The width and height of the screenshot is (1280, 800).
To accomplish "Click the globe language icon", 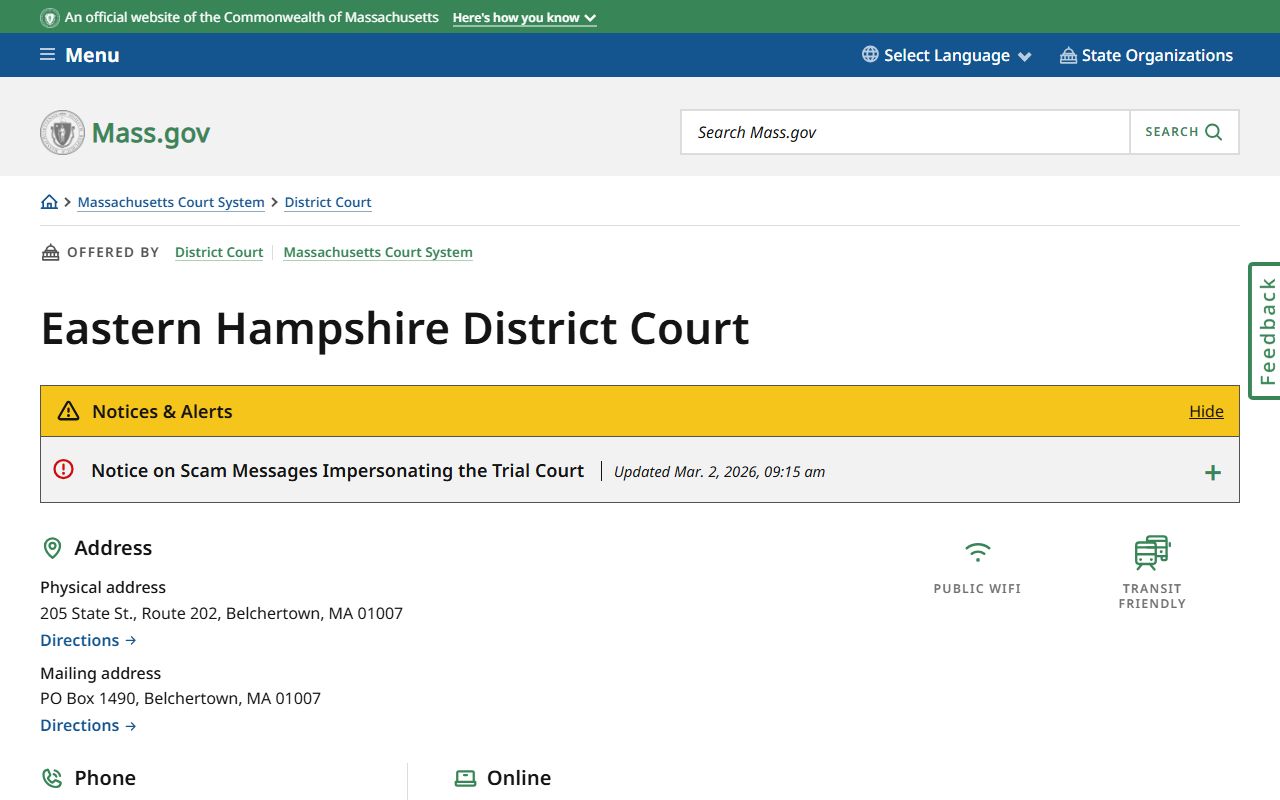I will 870,55.
